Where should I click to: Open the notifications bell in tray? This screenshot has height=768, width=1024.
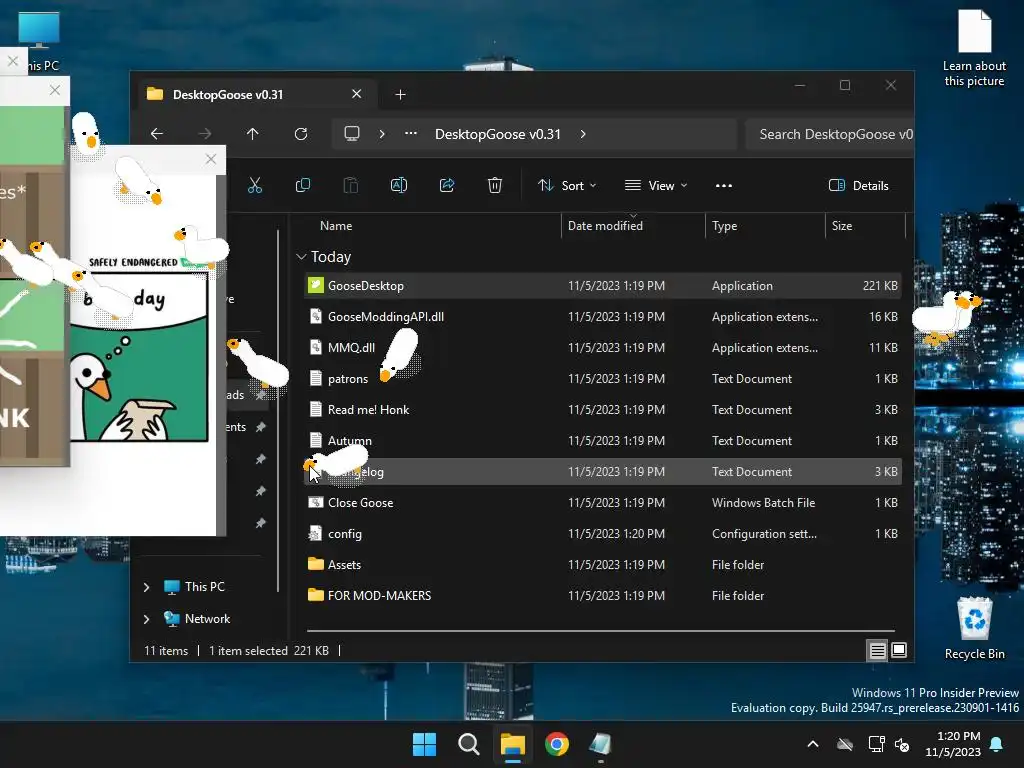tap(997, 744)
